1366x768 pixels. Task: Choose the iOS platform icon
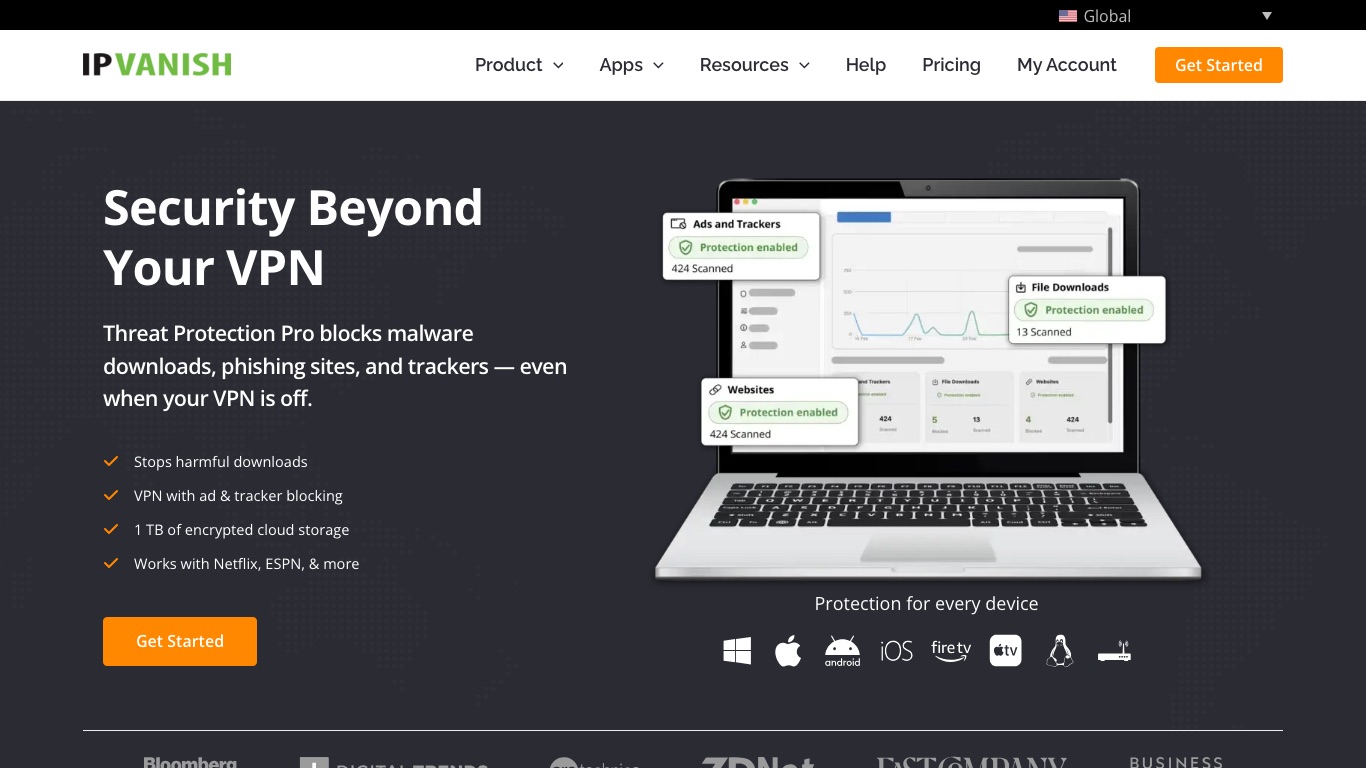[896, 651]
